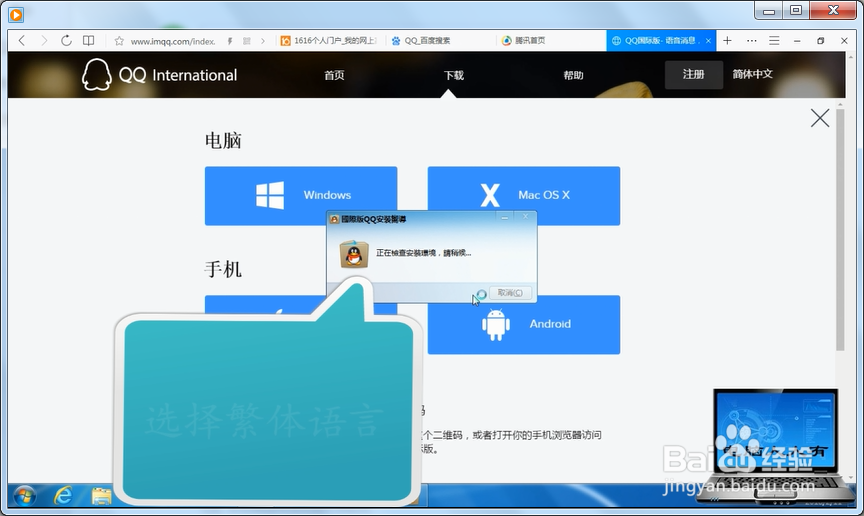Open the 帮助 navigation item
This screenshot has height=516, width=864.
pyautogui.click(x=574, y=75)
